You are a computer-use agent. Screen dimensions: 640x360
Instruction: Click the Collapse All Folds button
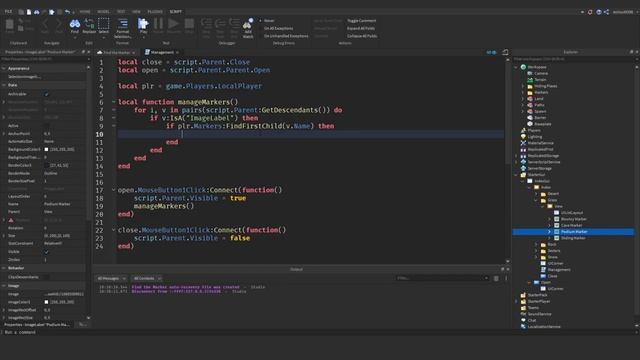(x=362, y=36)
